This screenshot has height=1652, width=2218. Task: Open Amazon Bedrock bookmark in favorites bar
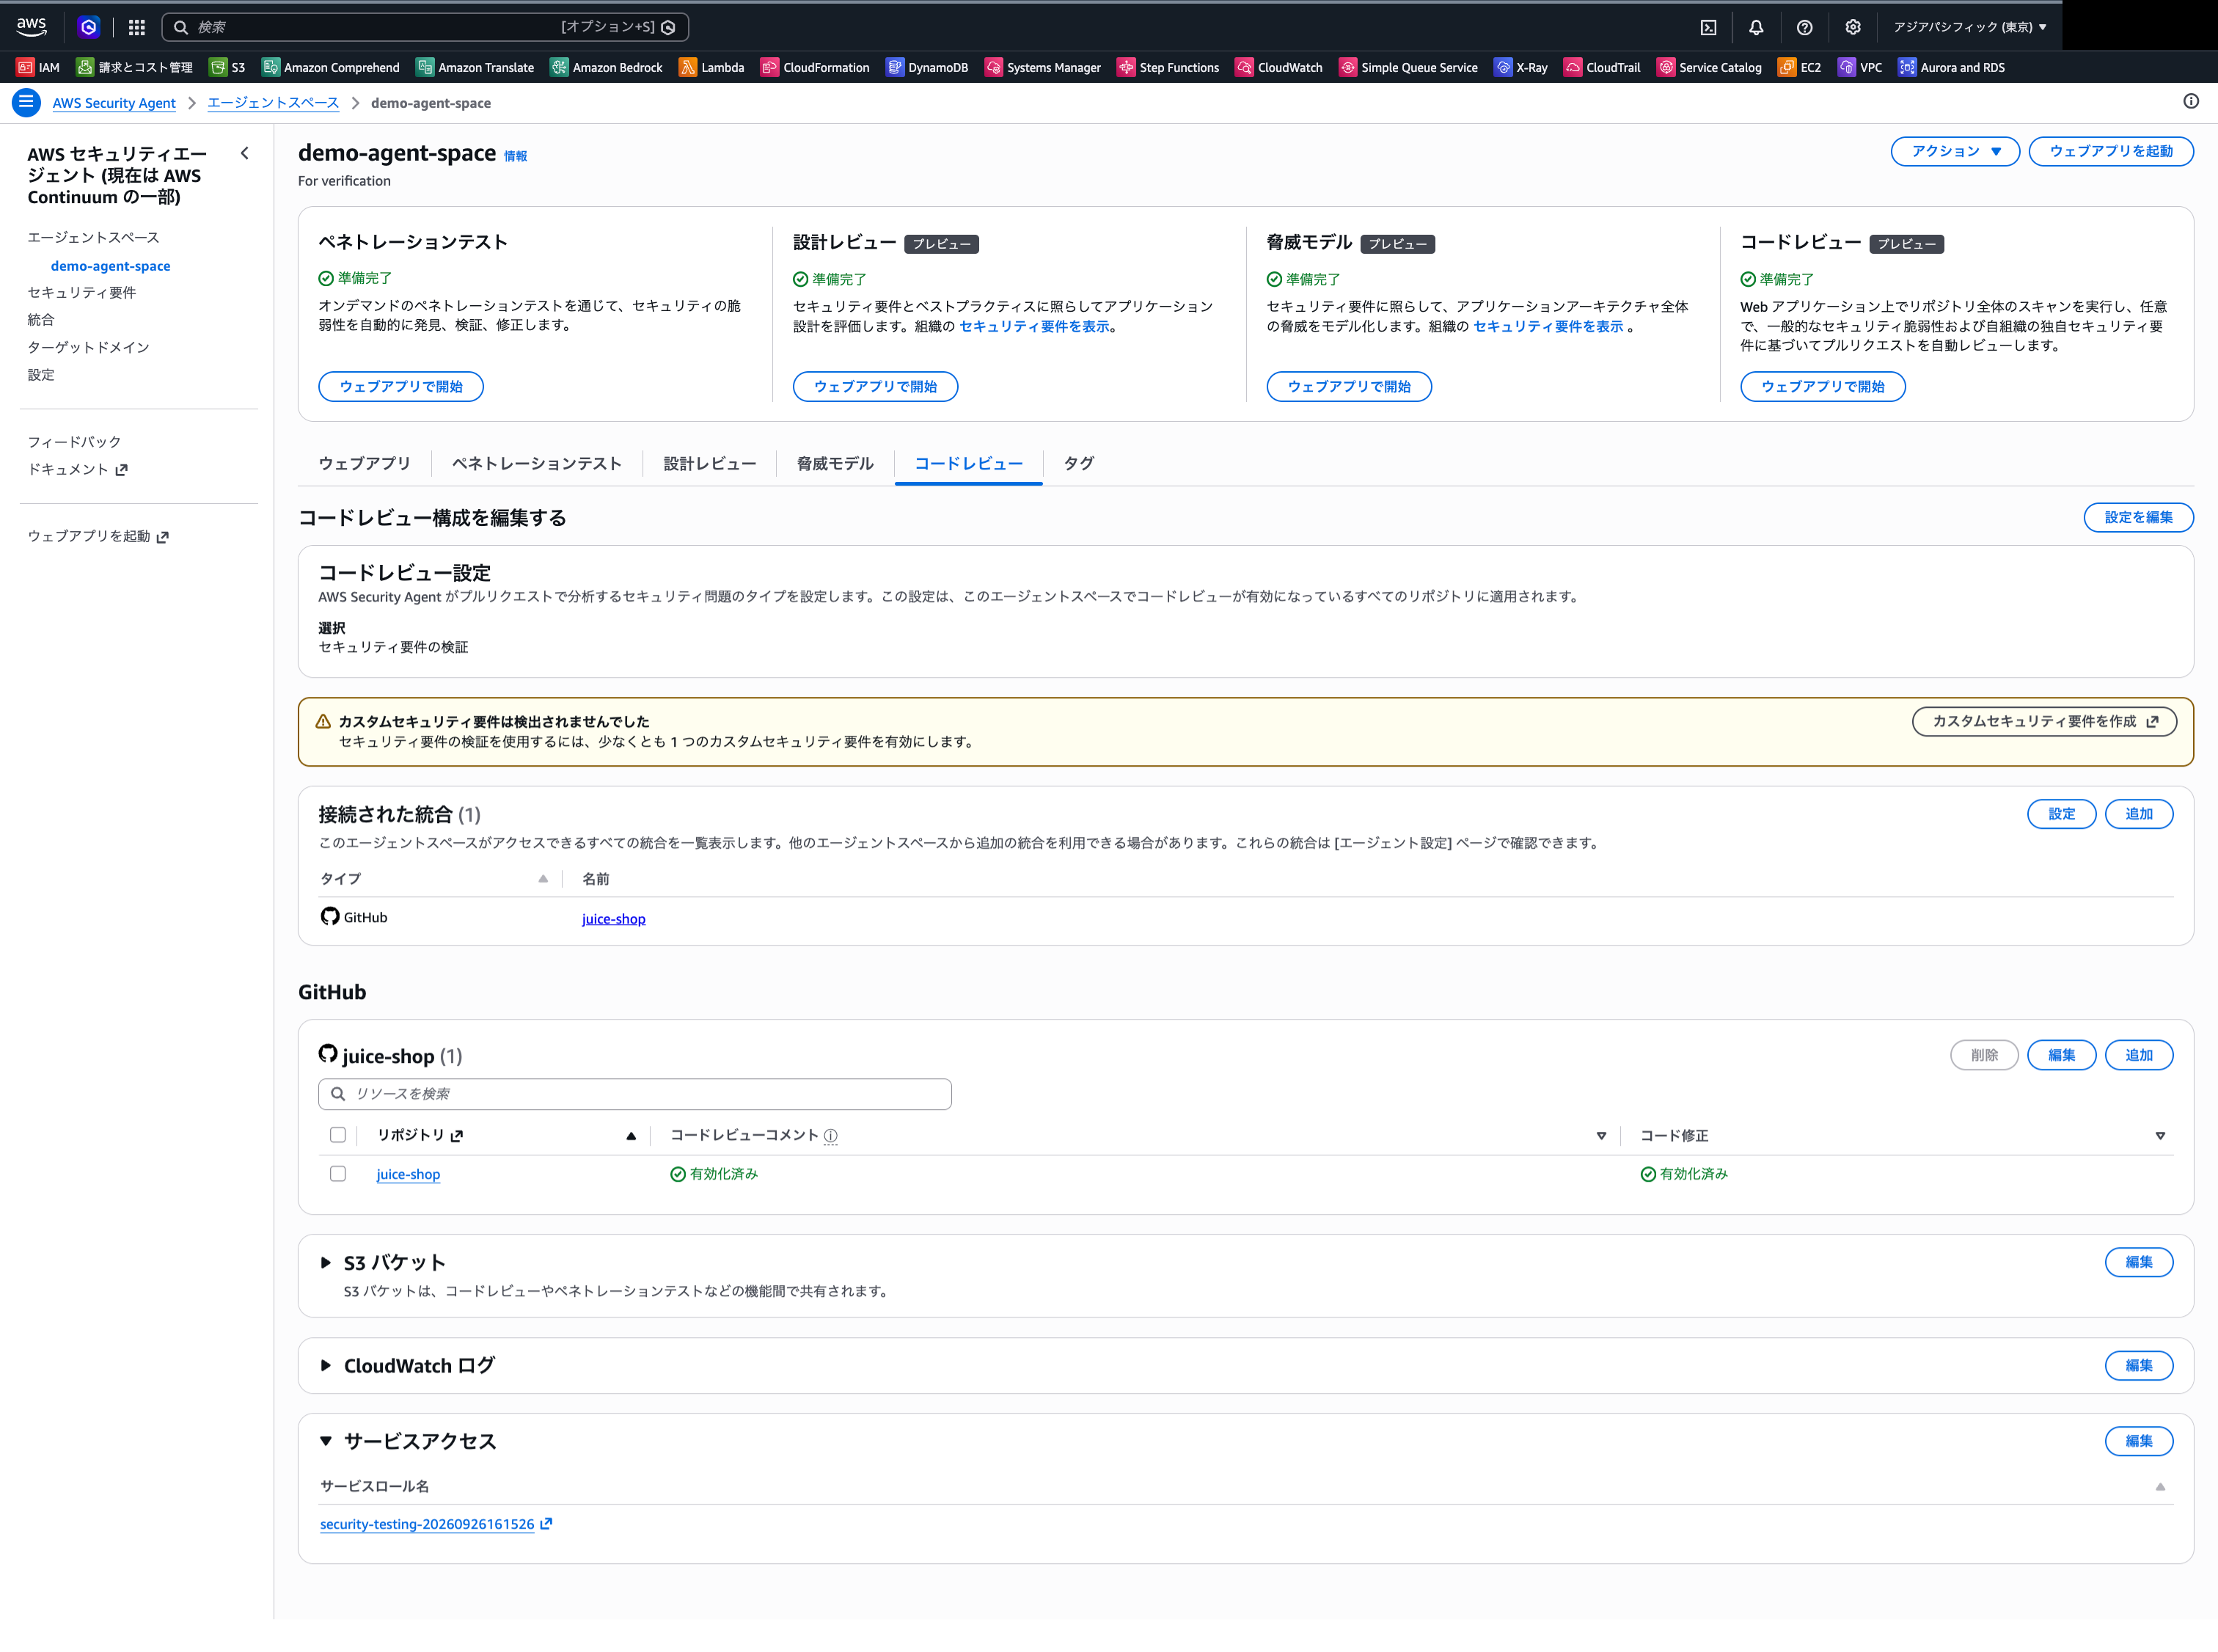pyautogui.click(x=606, y=67)
